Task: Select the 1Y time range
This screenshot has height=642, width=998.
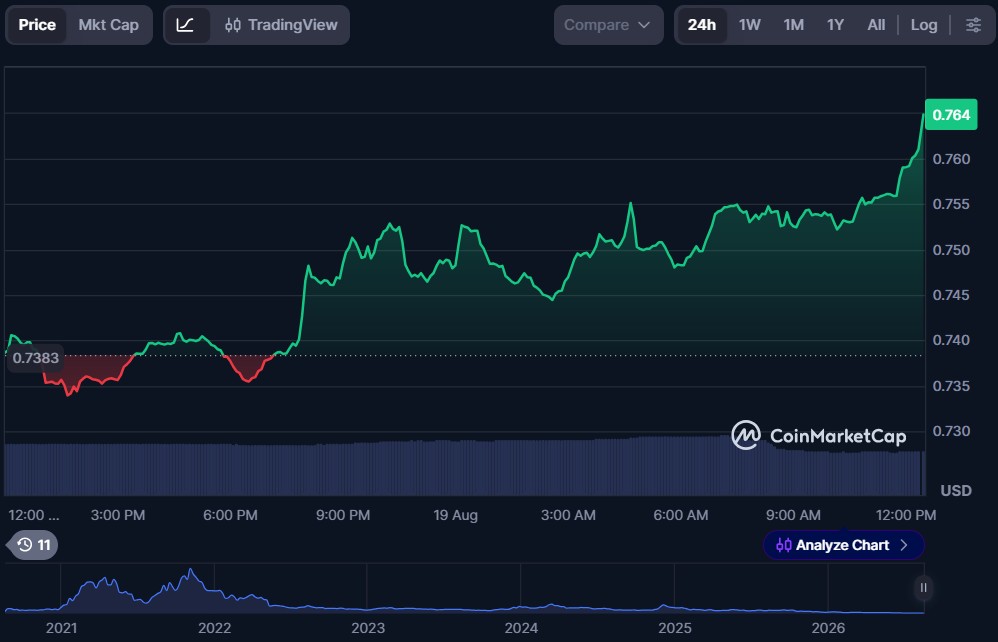Action: [x=835, y=25]
